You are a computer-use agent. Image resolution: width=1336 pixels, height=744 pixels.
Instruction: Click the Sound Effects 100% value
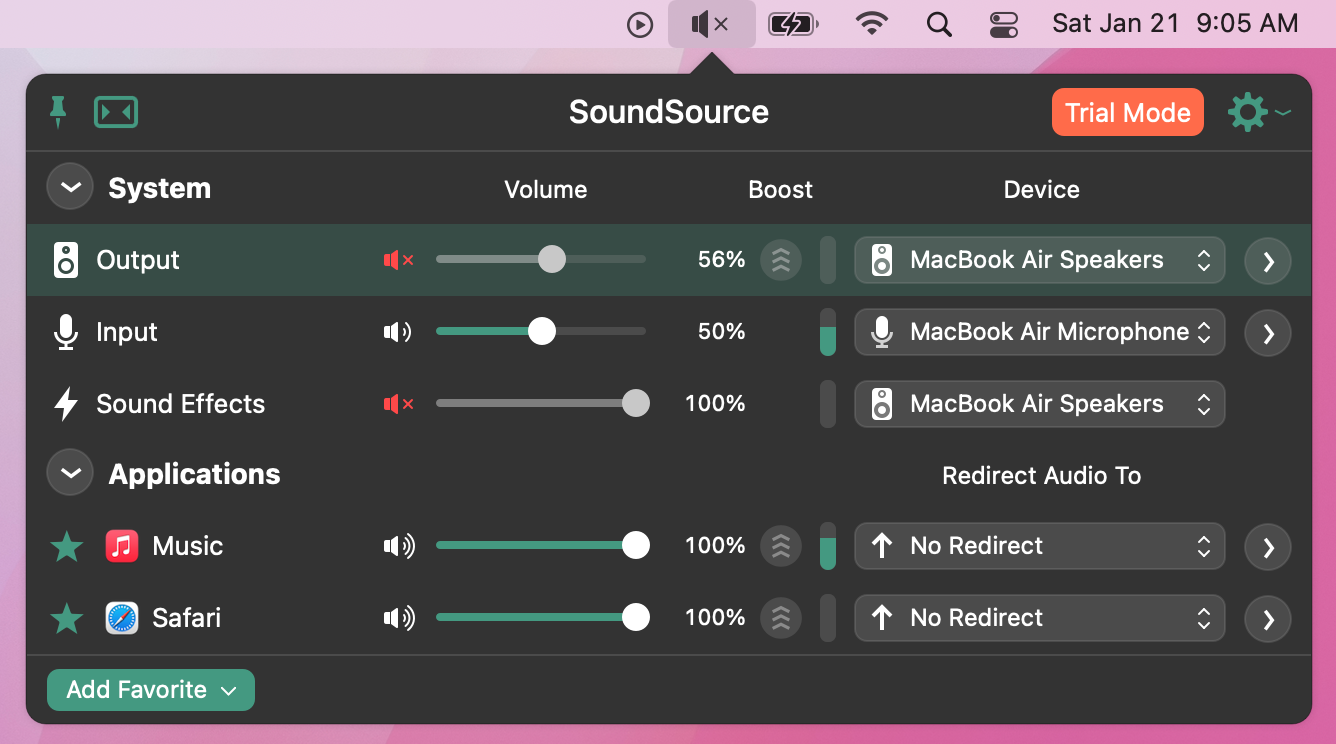(715, 404)
